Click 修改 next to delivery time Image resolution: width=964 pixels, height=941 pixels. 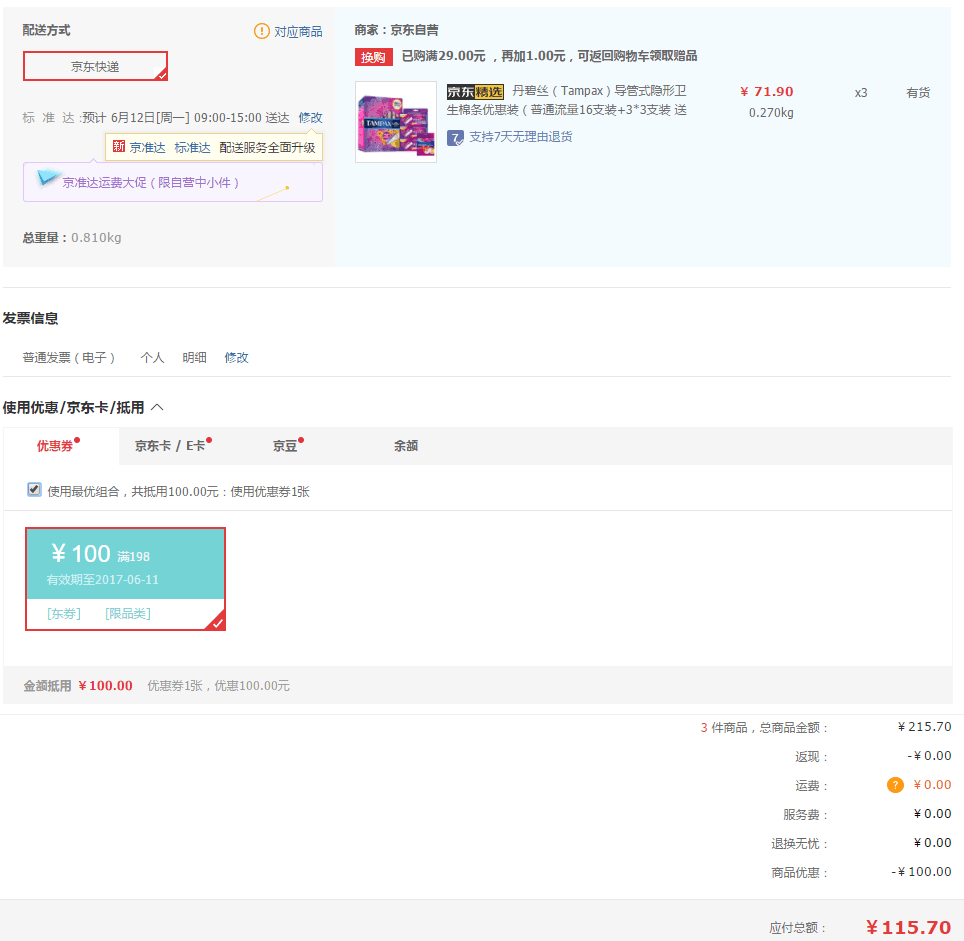click(310, 117)
